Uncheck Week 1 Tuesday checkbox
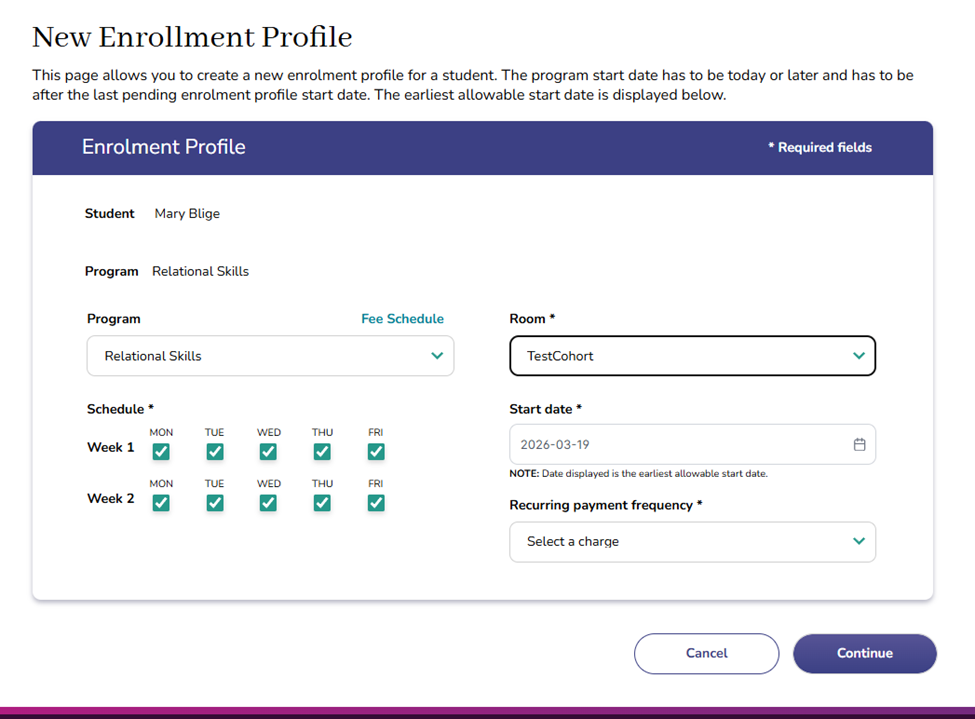The height and width of the screenshot is (719, 975). point(215,452)
